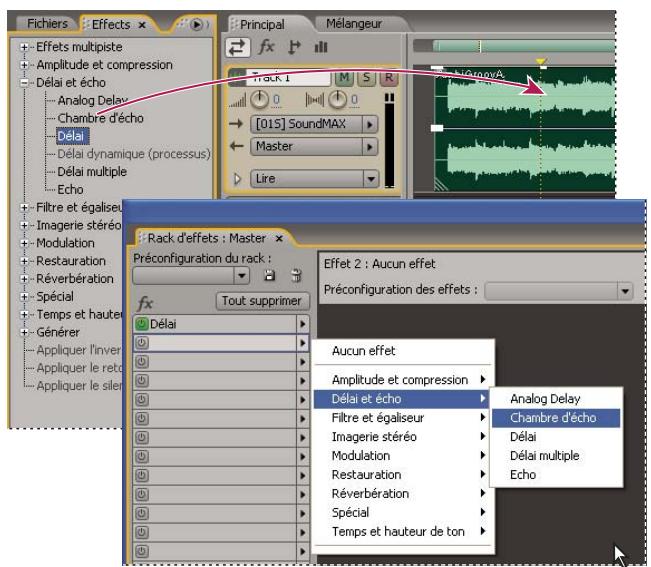The width and height of the screenshot is (651, 567).
Task: Delete the rack preset with trash icon
Action: click(x=296, y=275)
